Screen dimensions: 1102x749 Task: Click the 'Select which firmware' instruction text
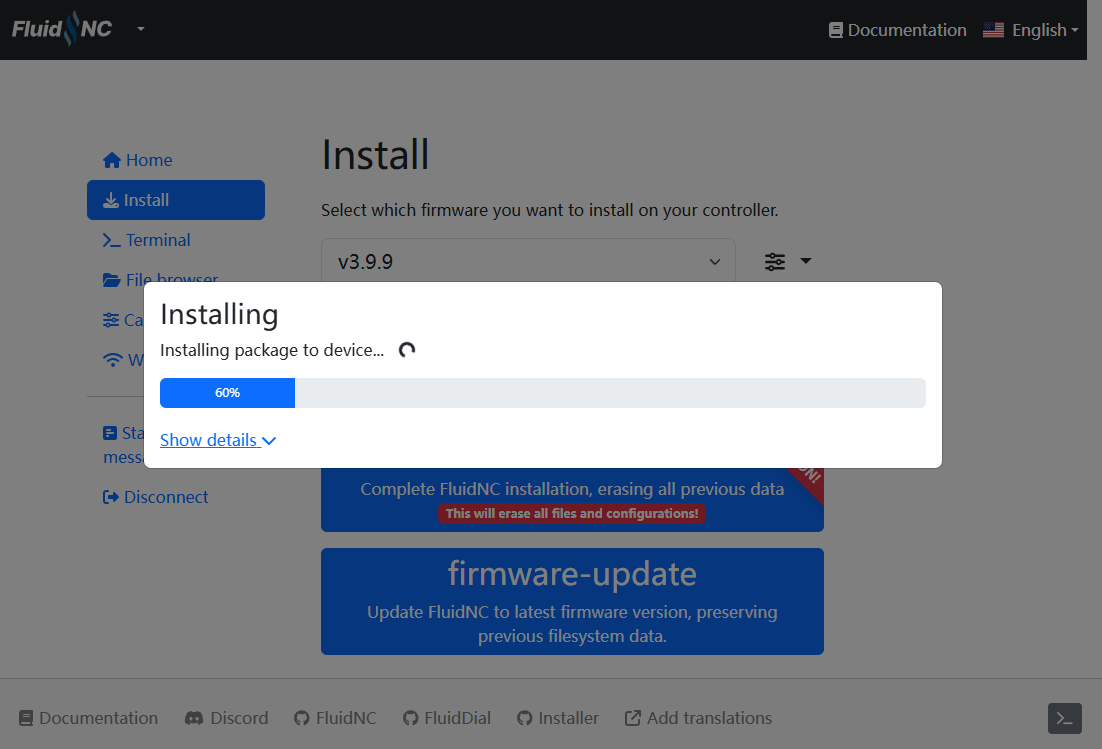point(550,210)
